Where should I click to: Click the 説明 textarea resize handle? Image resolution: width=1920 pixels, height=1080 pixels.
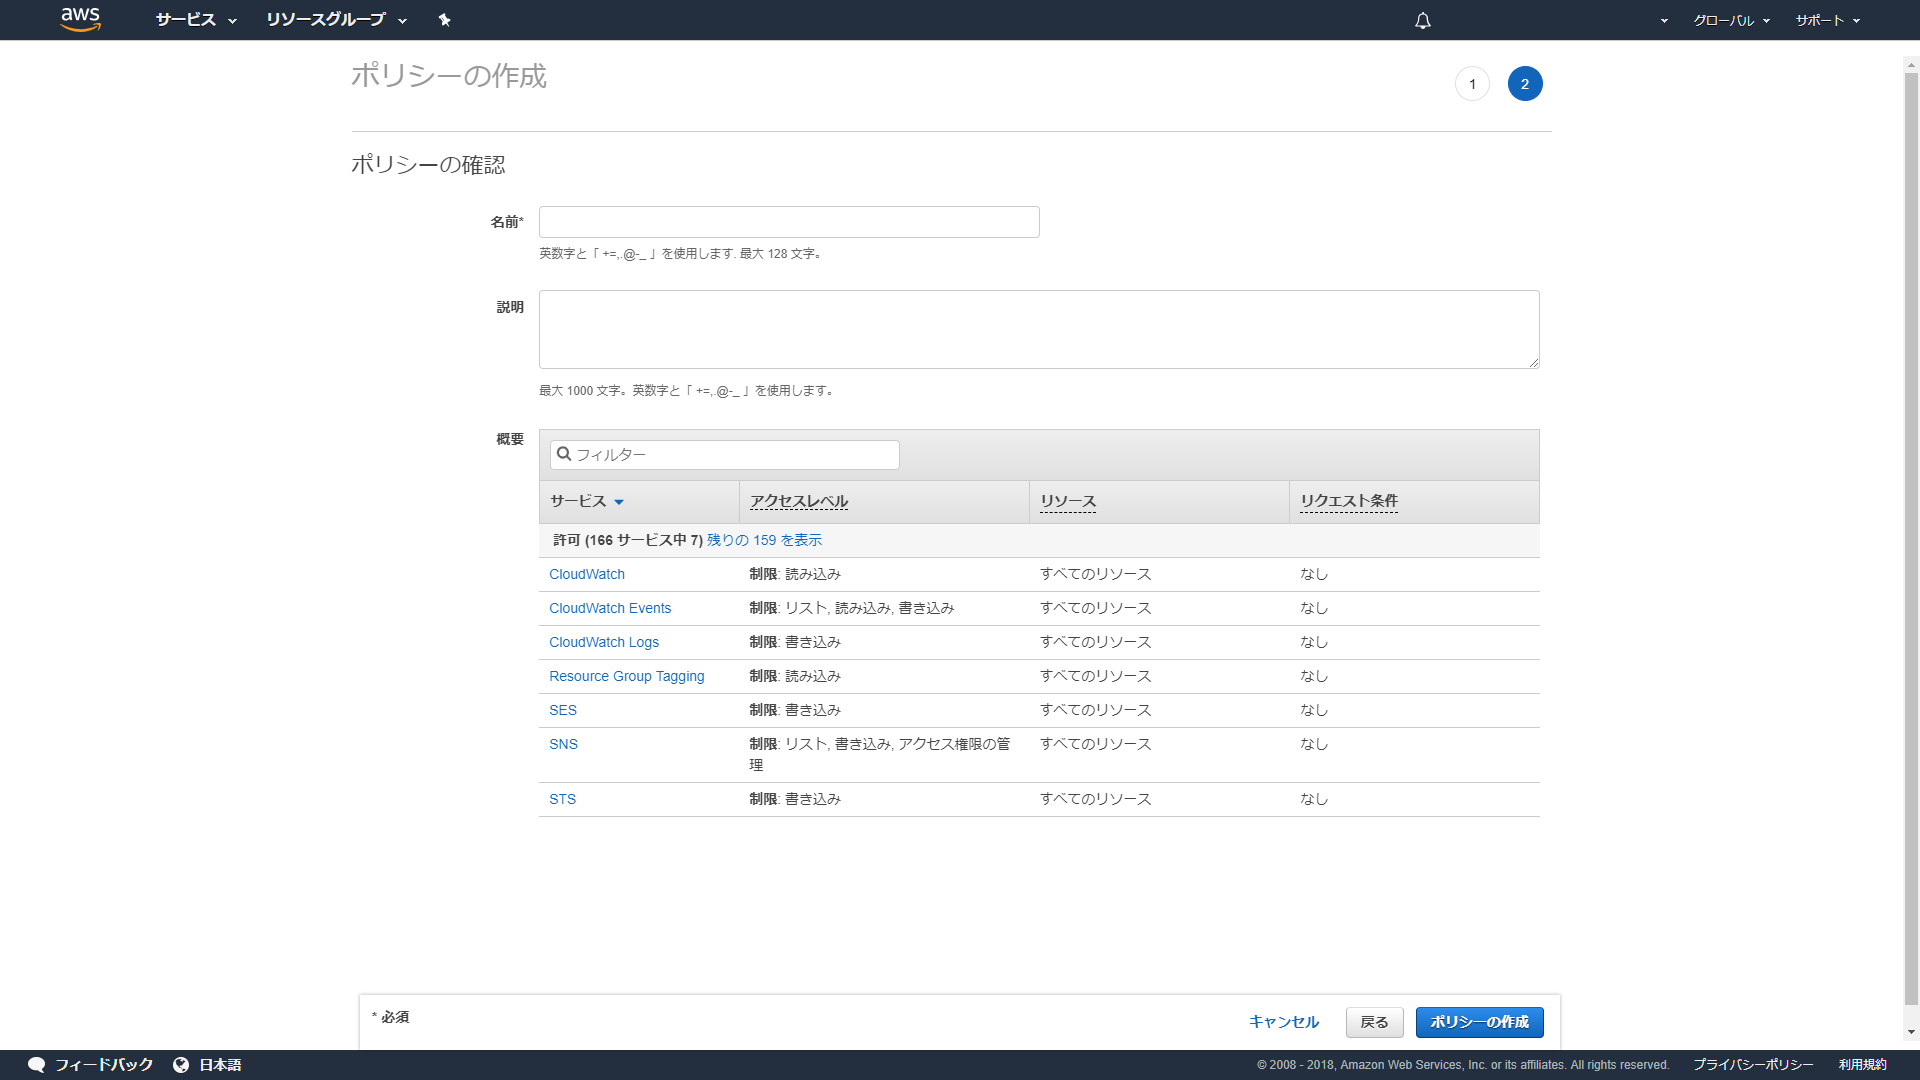(1534, 363)
